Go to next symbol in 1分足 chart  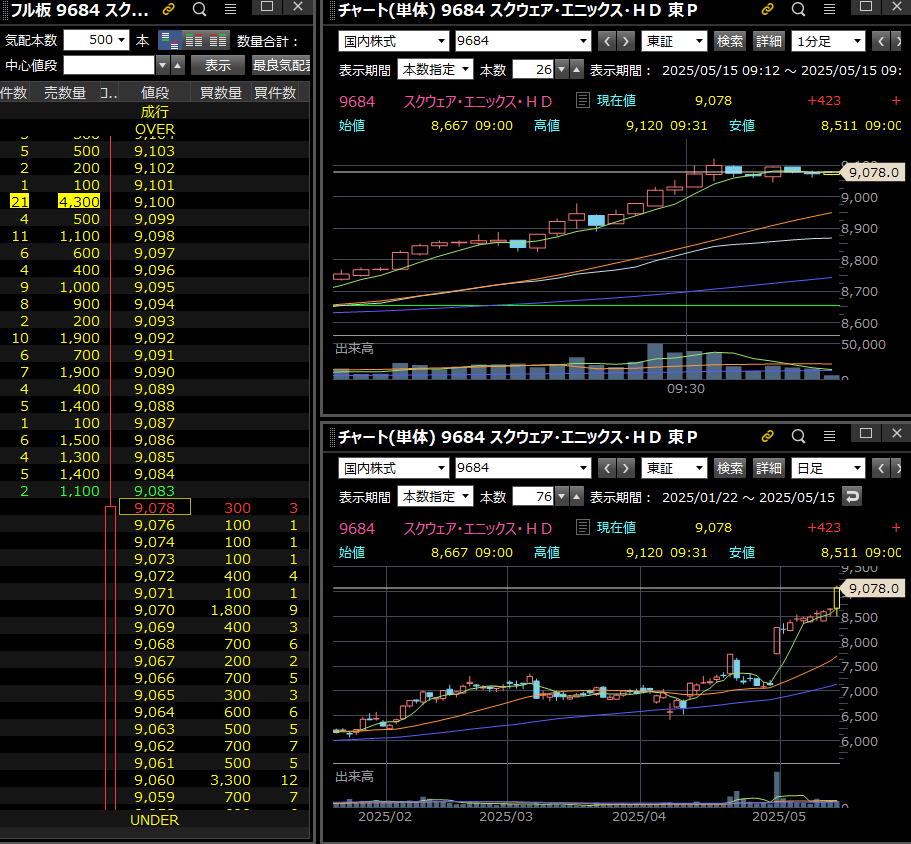[625, 41]
